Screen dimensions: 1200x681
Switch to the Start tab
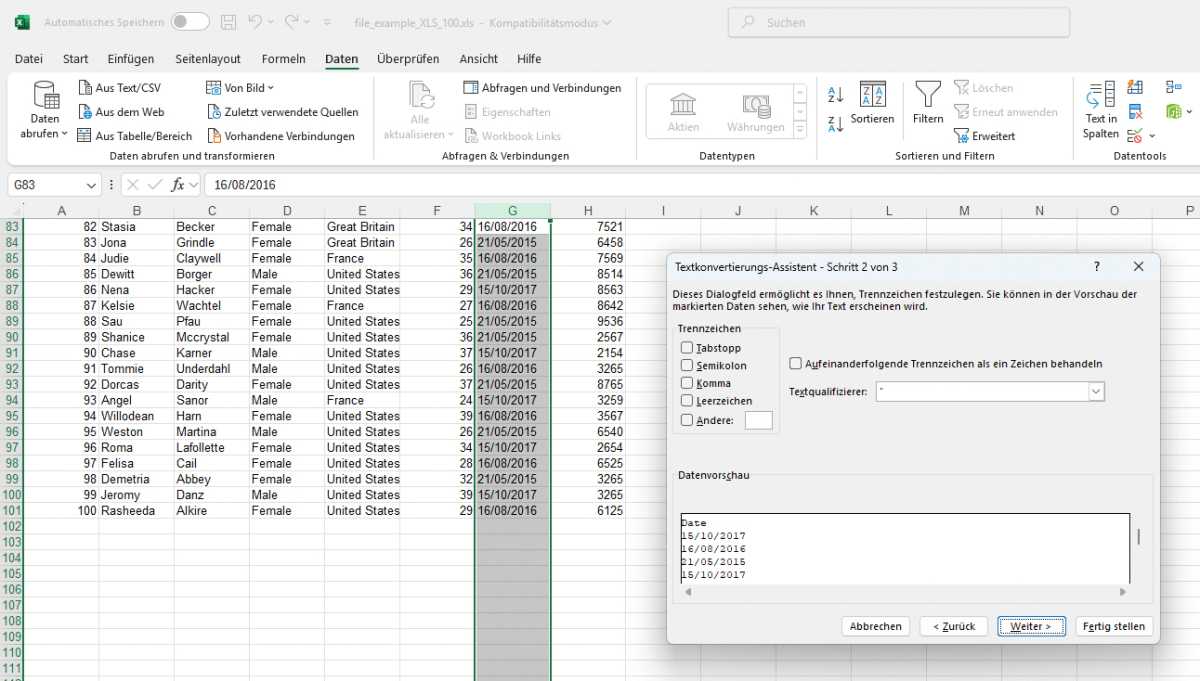pyautogui.click(x=76, y=59)
